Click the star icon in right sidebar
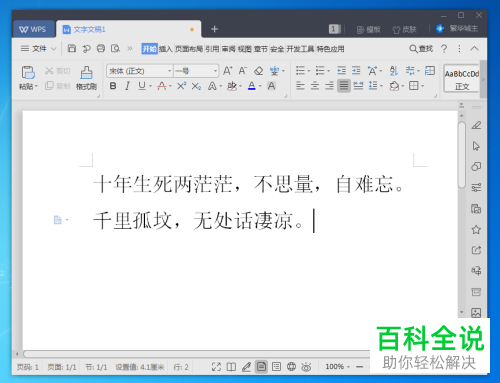Image resolution: width=500 pixels, height=383 pixels. tap(476, 229)
